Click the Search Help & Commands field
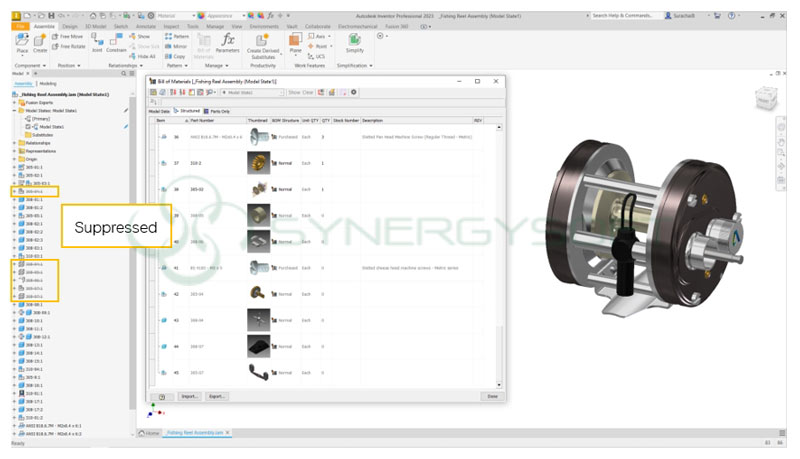800x459 pixels. tap(635, 16)
